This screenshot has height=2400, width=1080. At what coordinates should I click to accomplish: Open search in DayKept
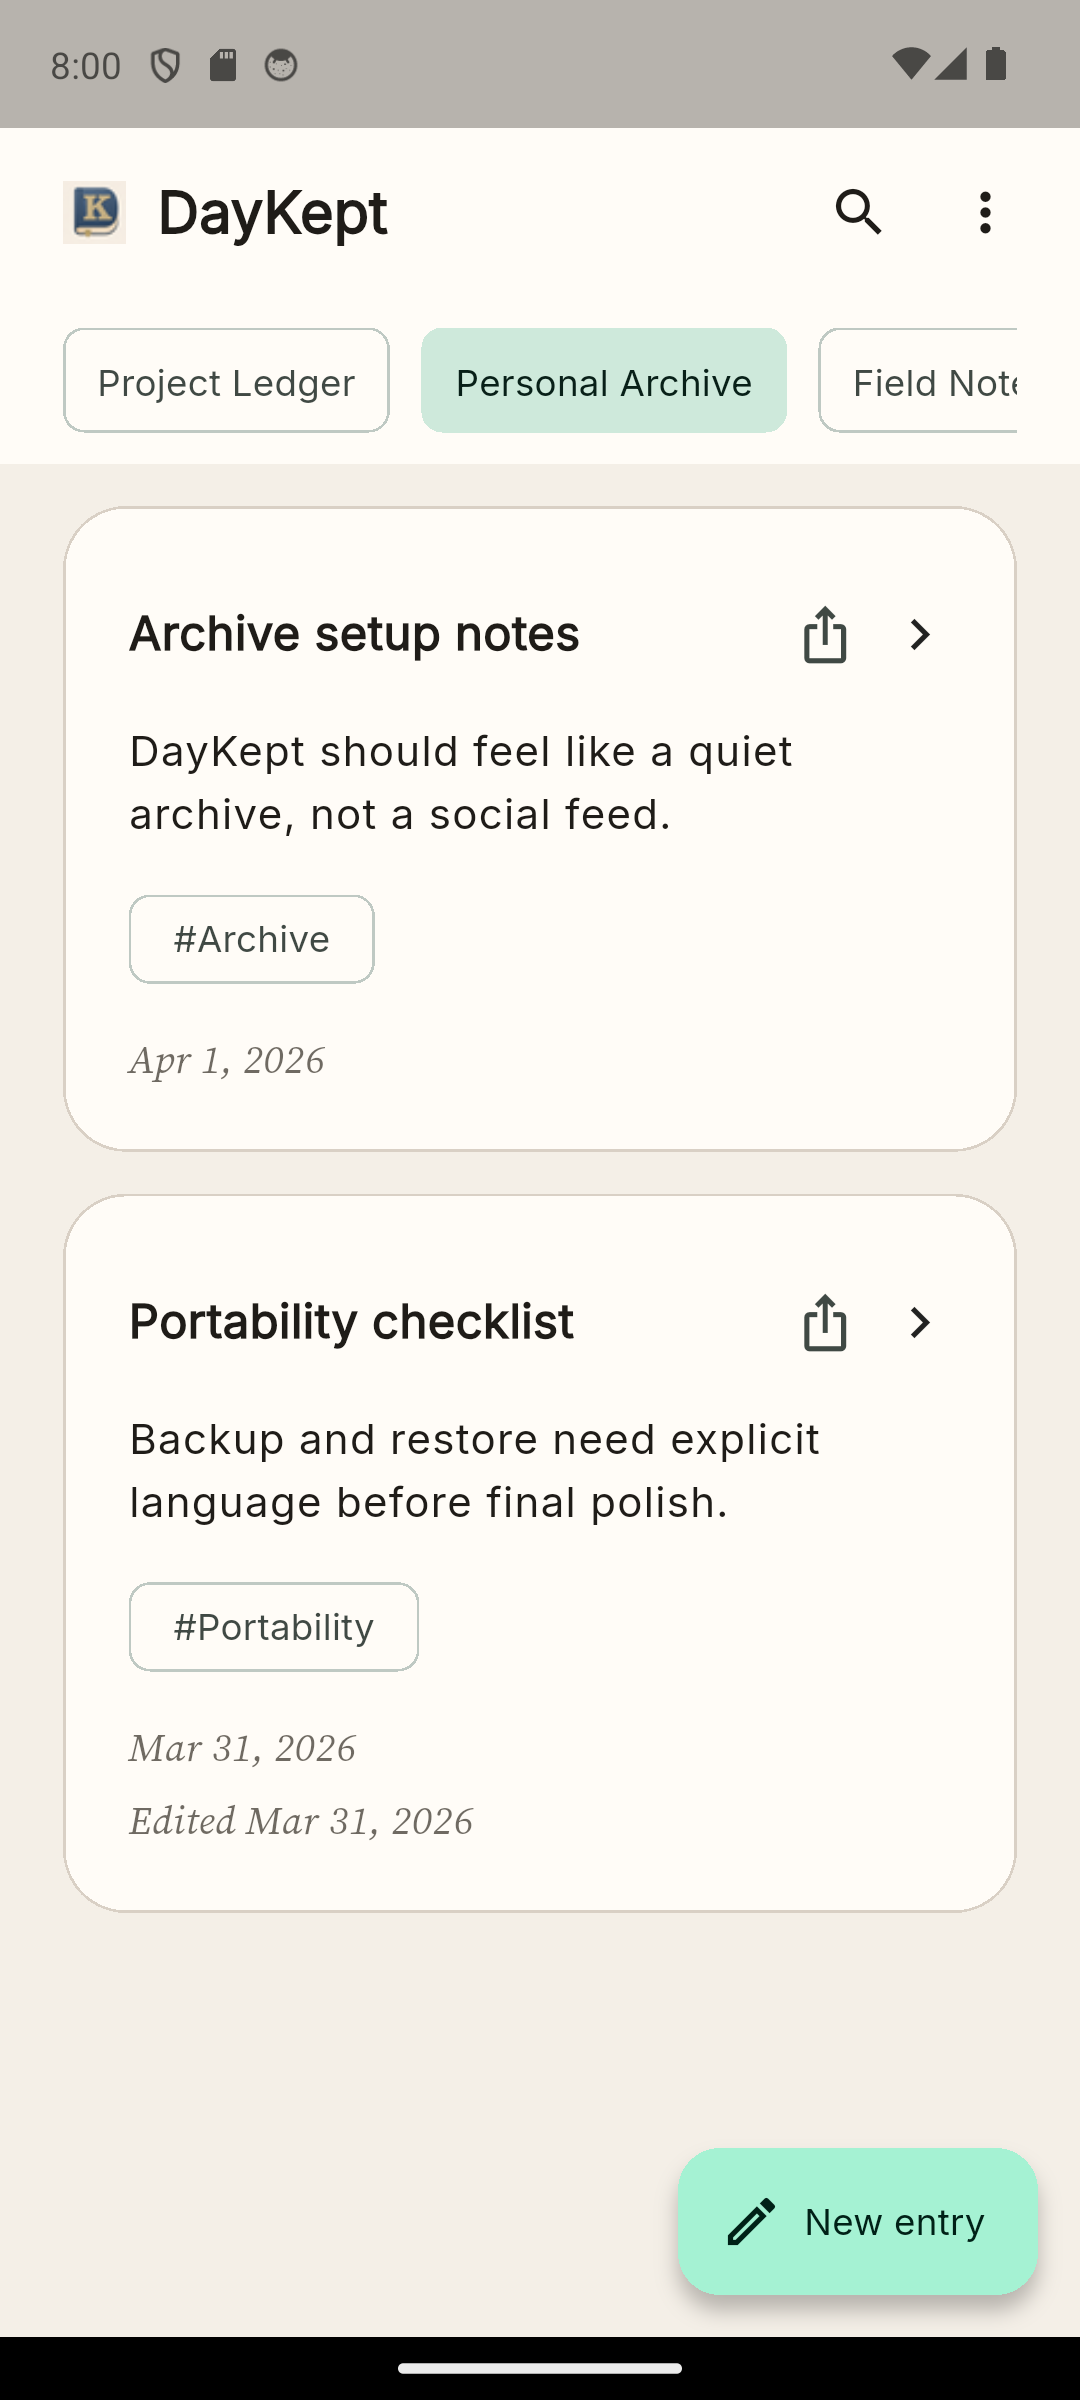[858, 212]
